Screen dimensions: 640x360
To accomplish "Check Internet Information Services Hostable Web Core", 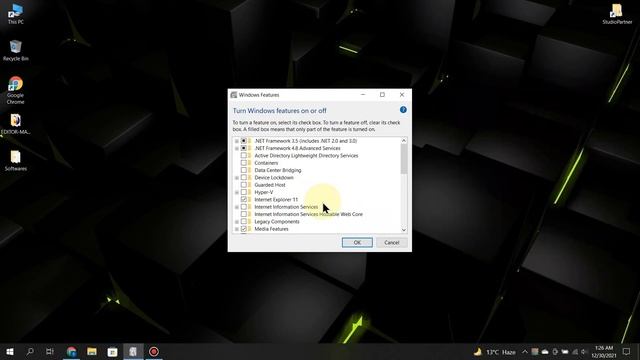I will click(244, 214).
